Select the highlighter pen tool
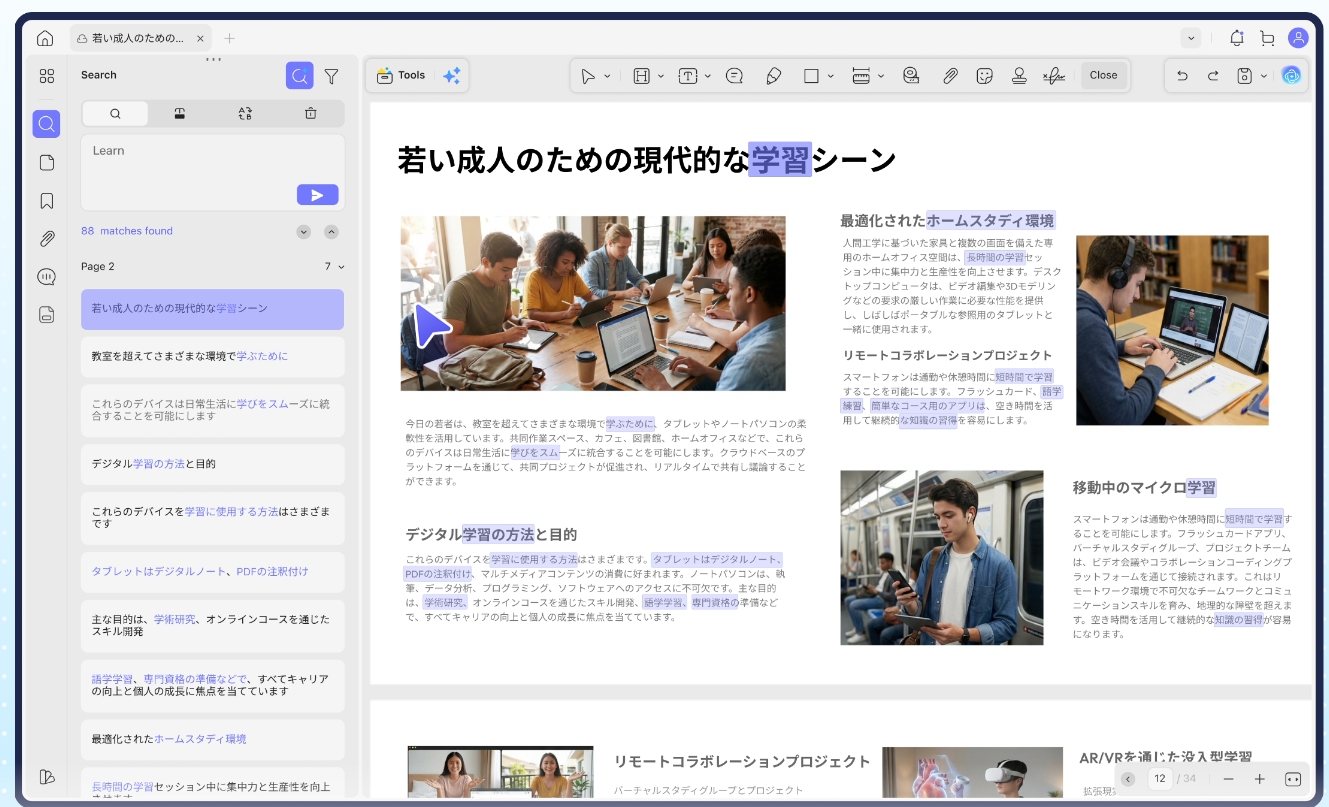 click(773, 75)
